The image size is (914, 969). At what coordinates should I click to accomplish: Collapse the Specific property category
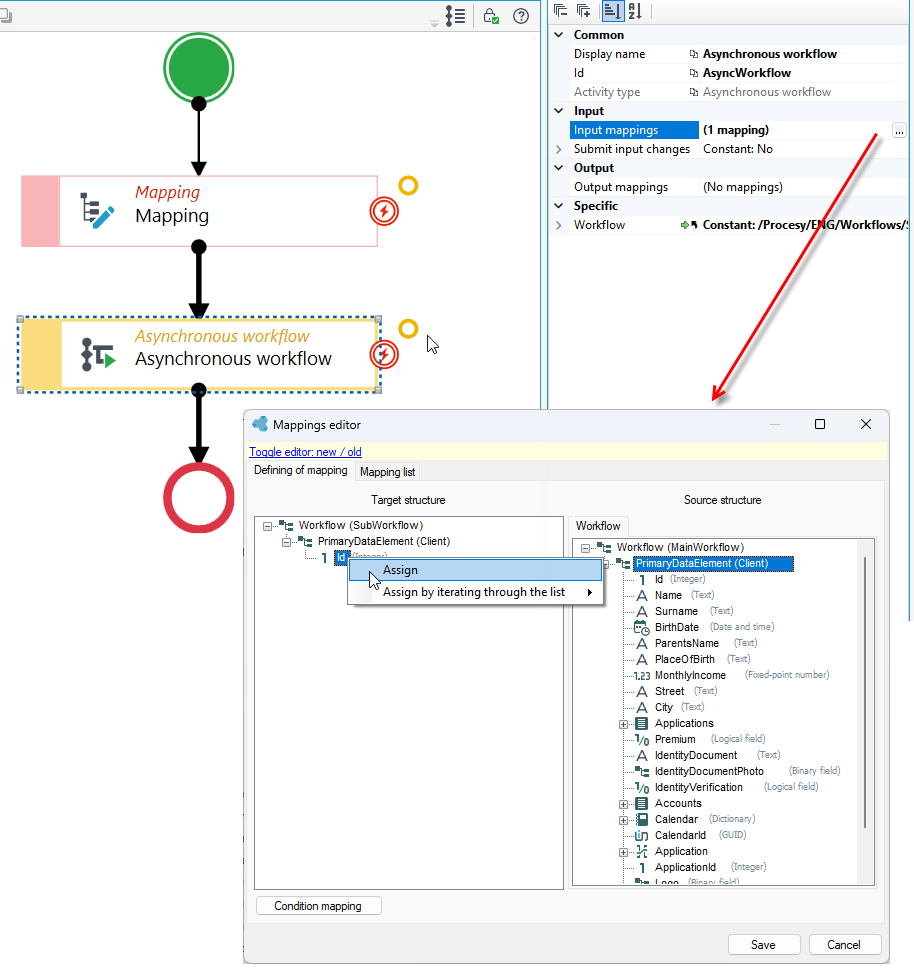(559, 206)
